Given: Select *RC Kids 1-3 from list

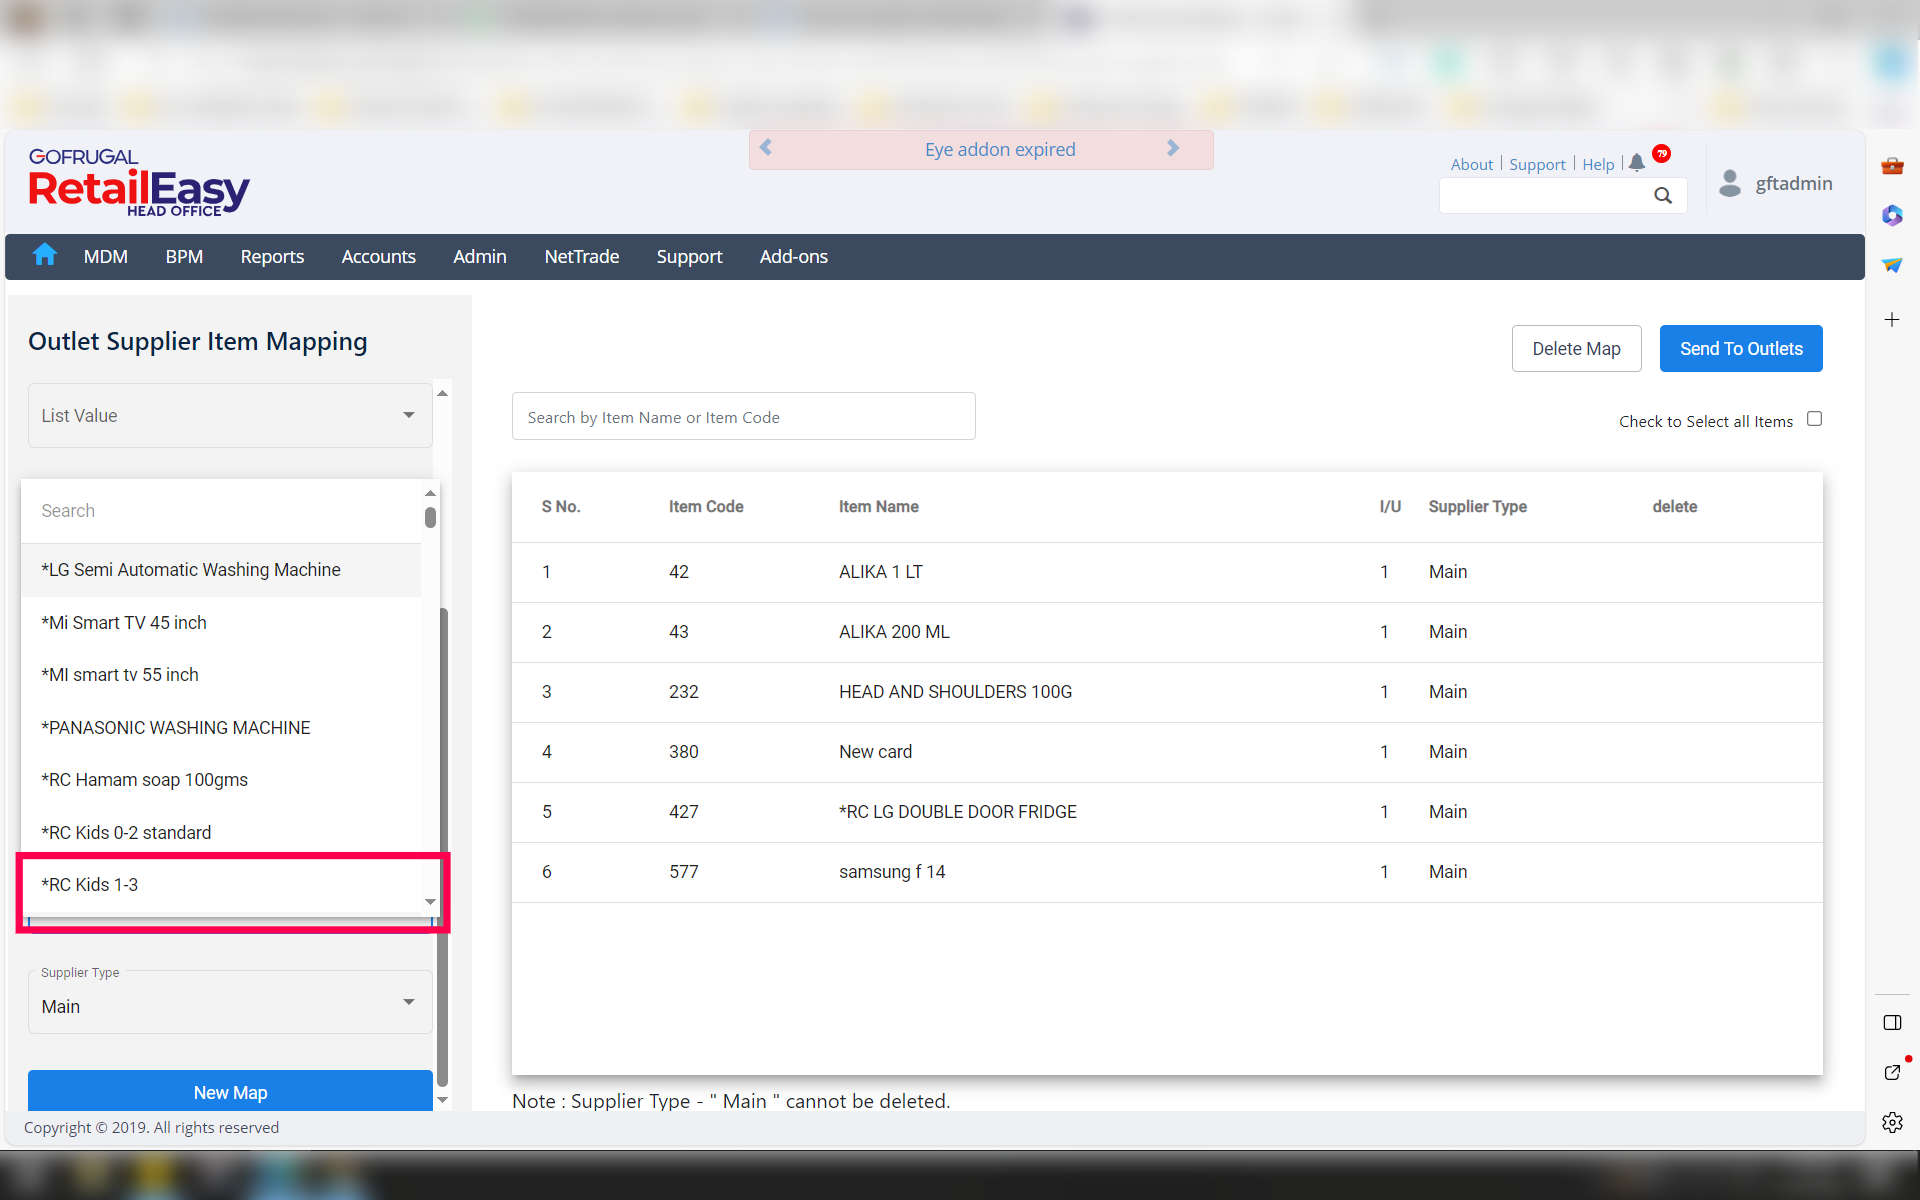Looking at the screenshot, I should [90, 885].
